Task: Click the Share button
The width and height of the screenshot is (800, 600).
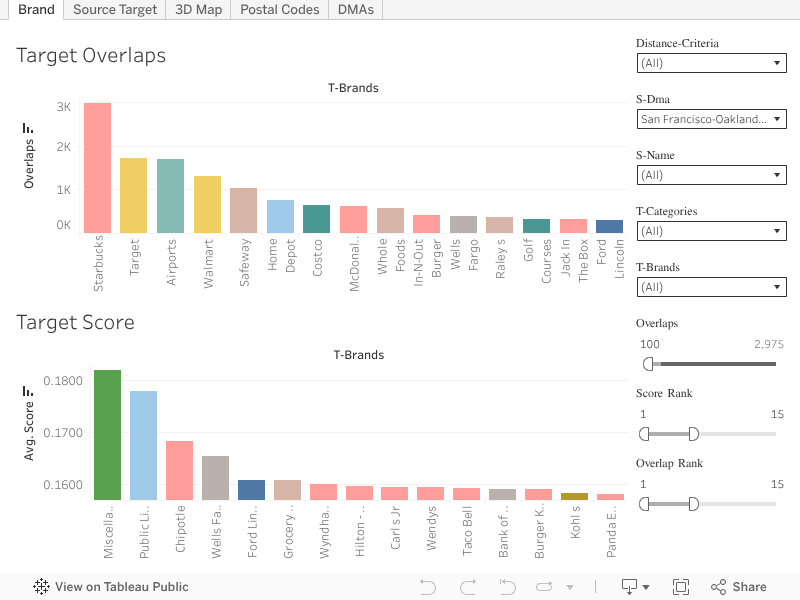Action: (x=739, y=587)
